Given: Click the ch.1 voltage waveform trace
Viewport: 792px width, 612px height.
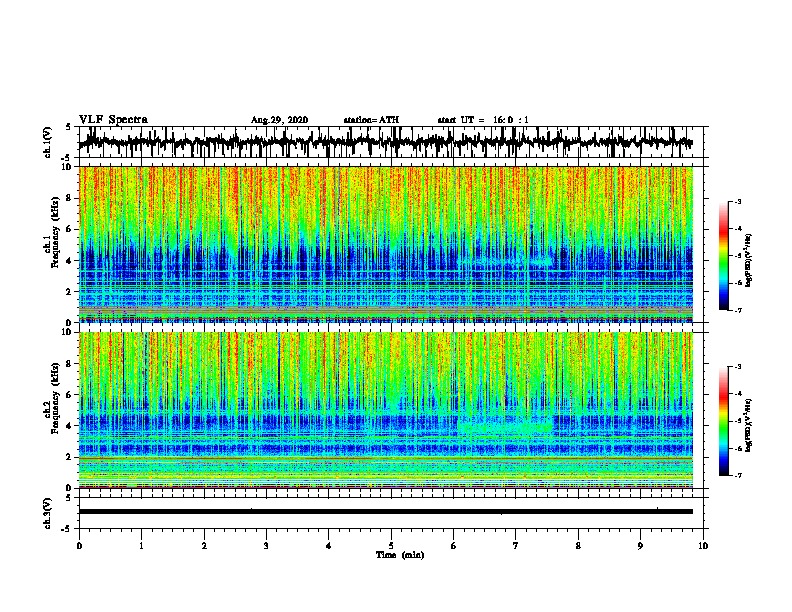Looking at the screenshot, I should 385,142.
